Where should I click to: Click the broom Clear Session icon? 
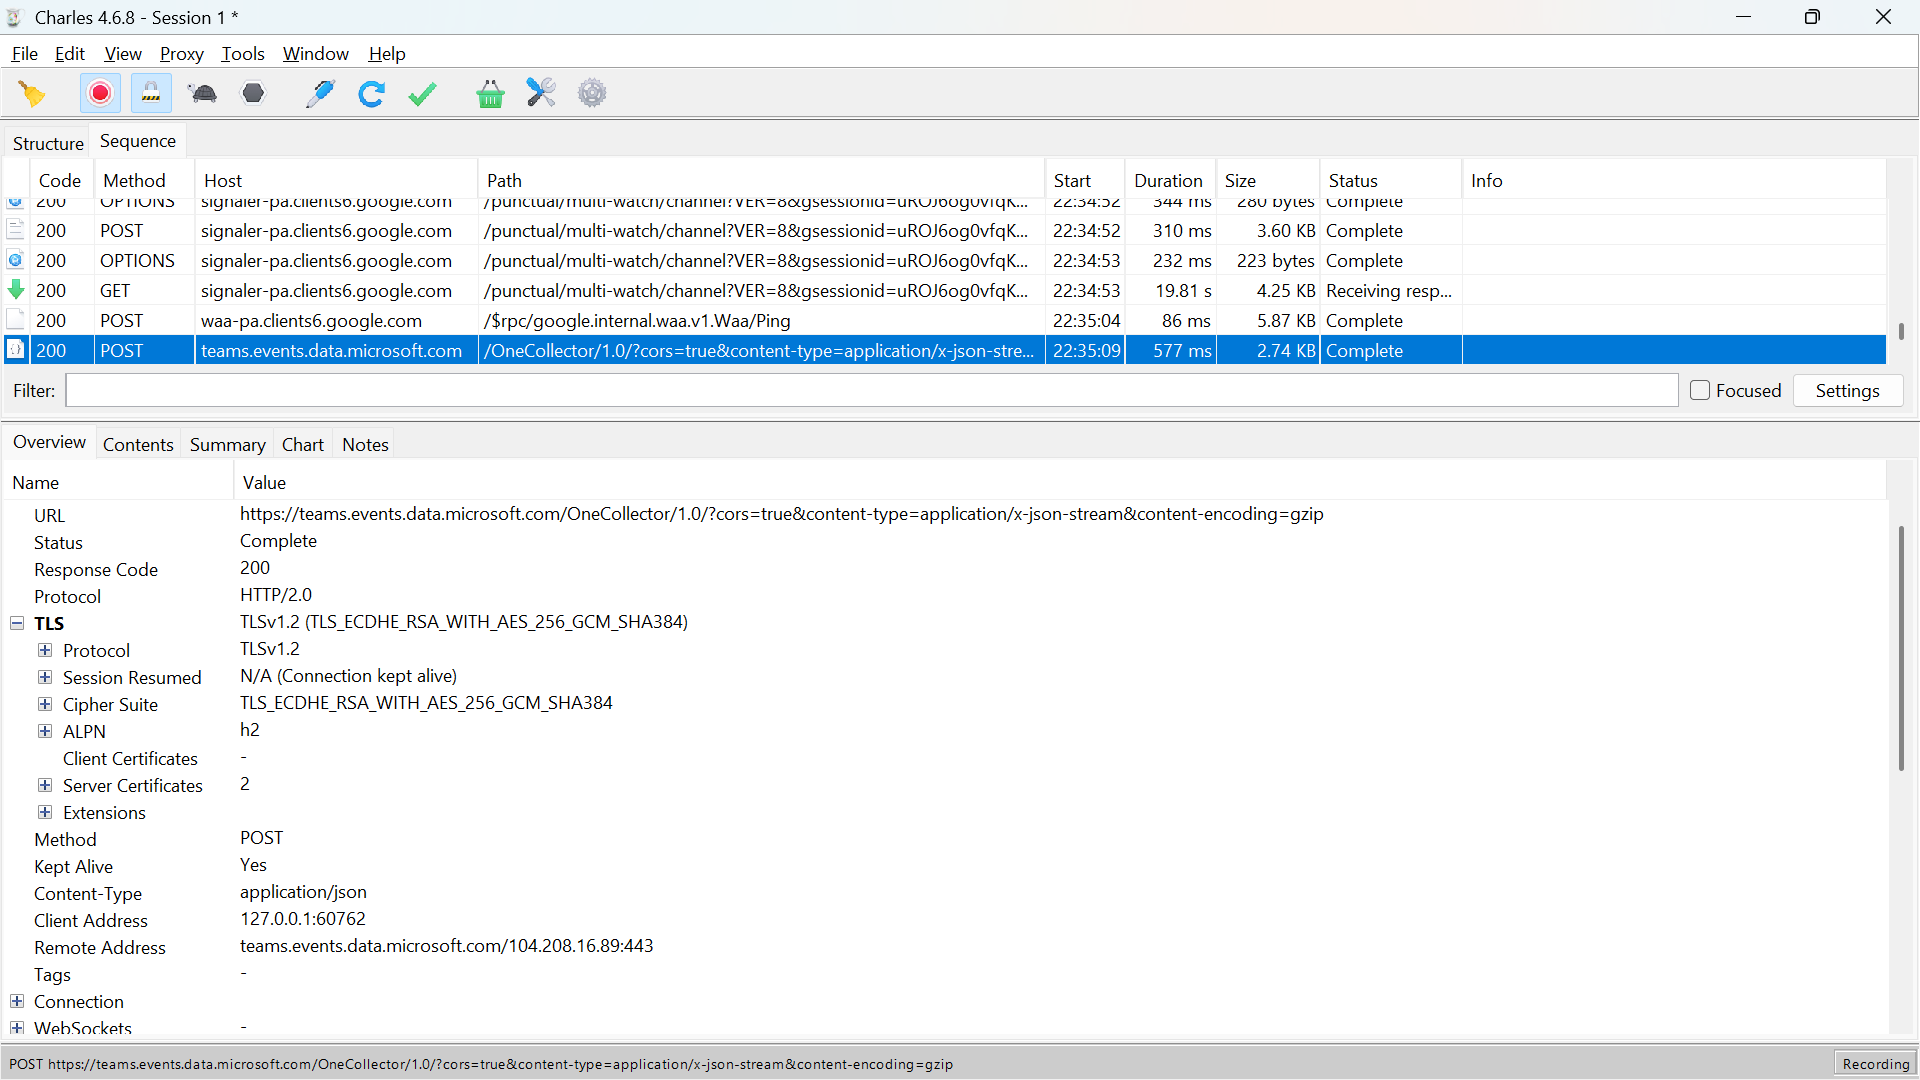(32, 94)
